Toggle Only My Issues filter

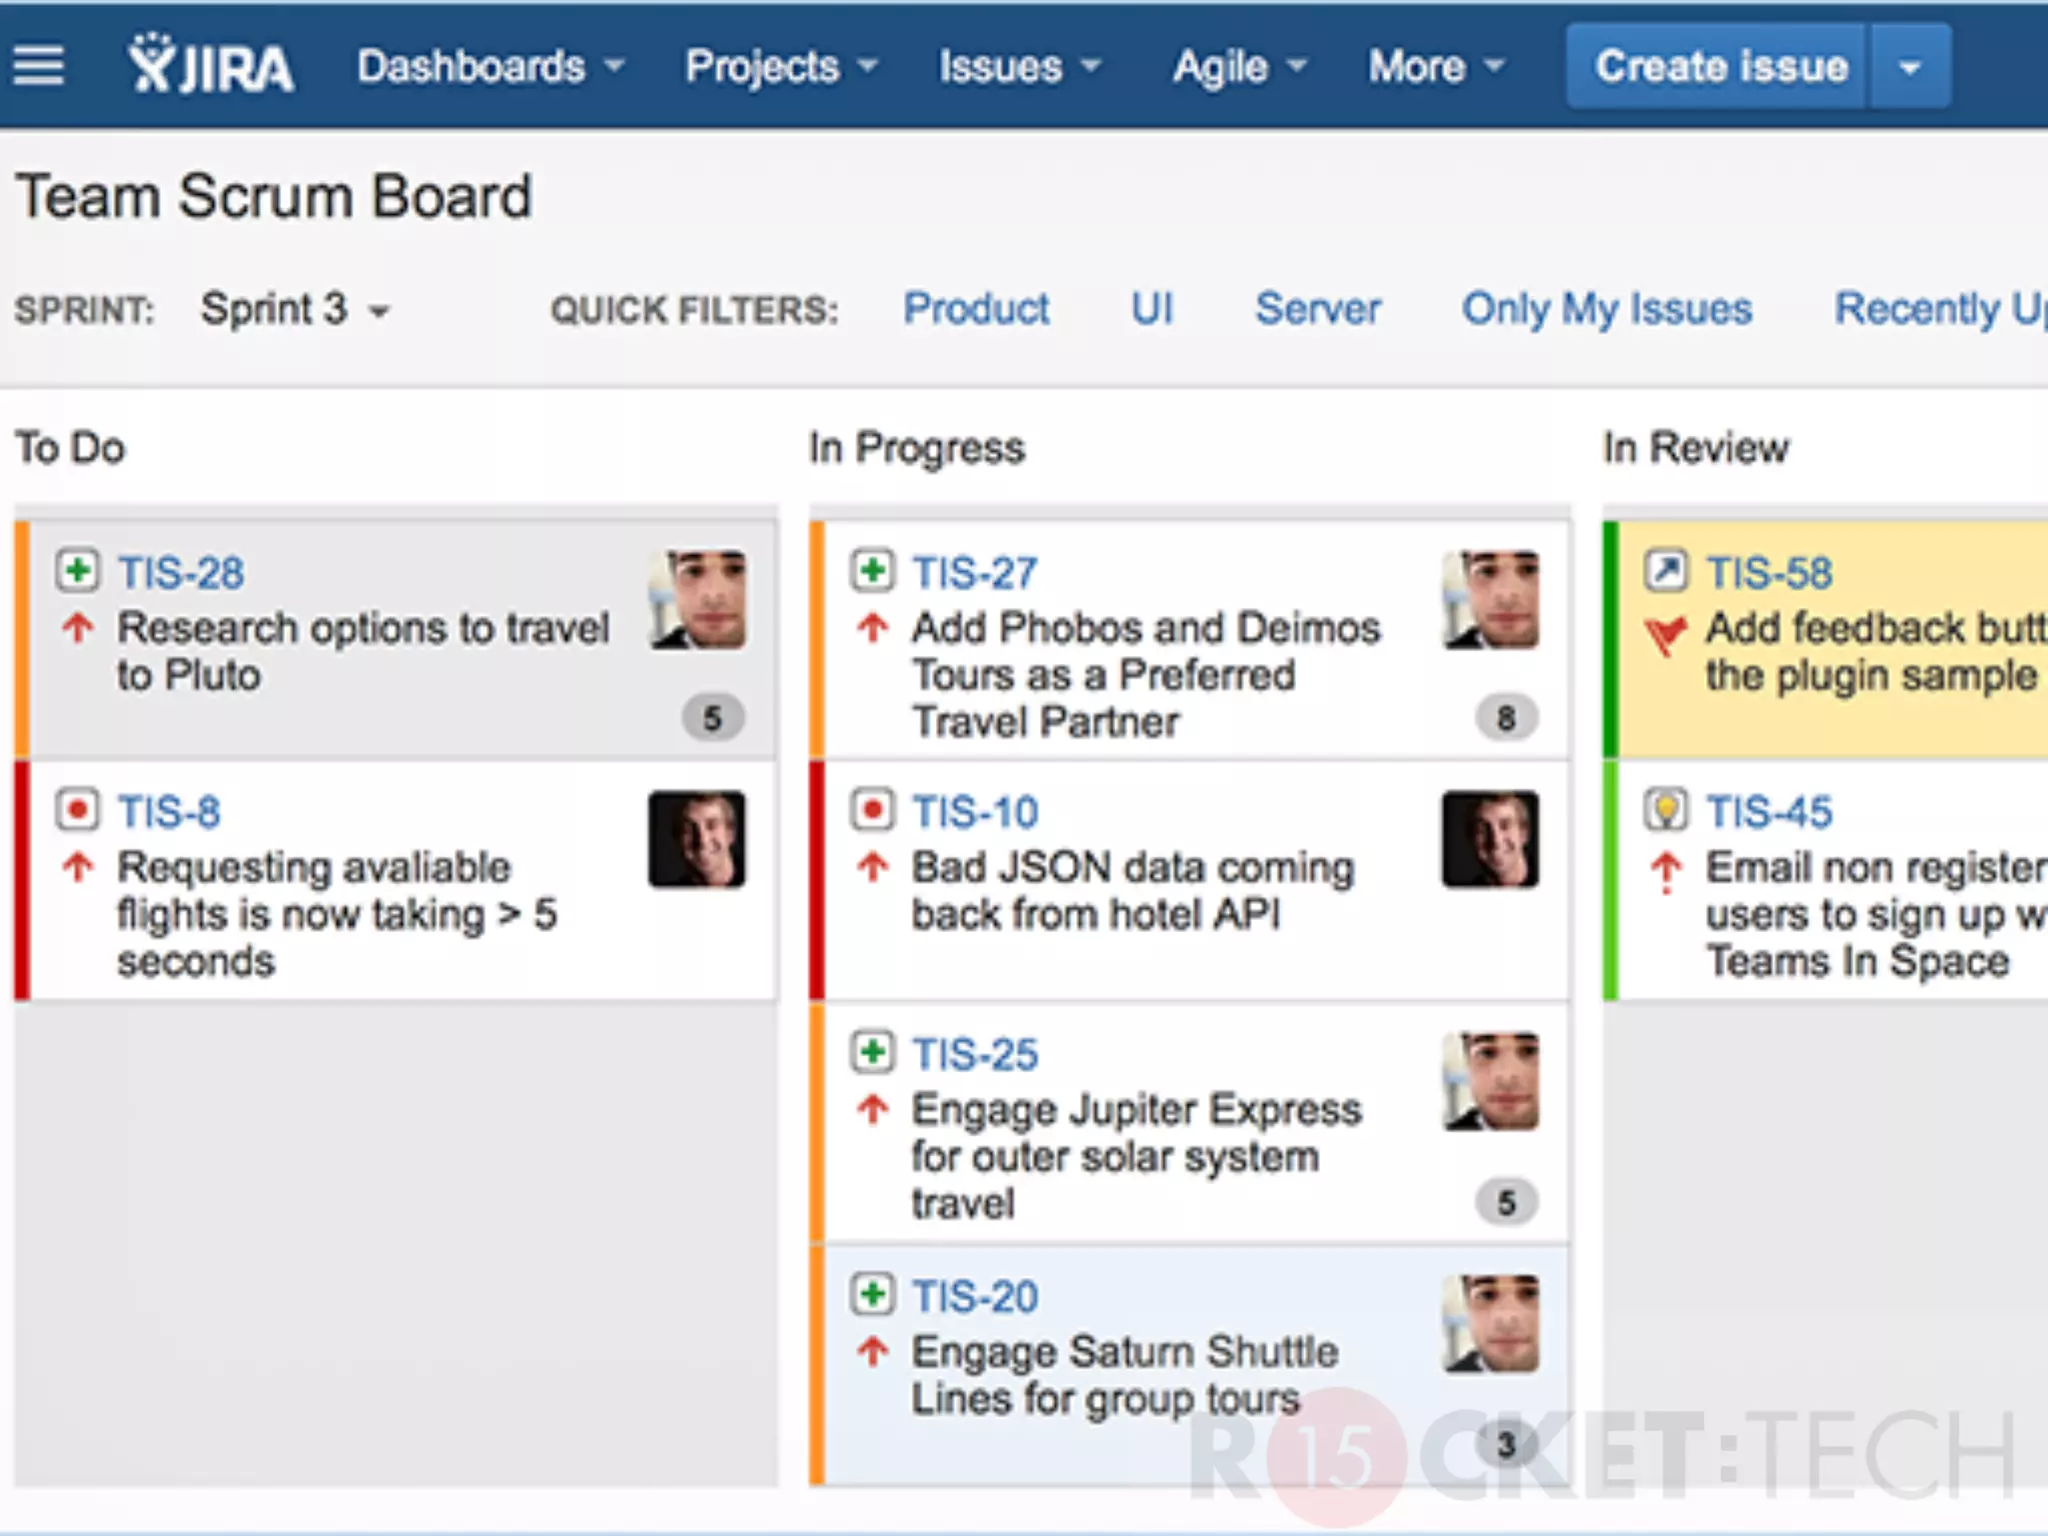[x=1607, y=309]
